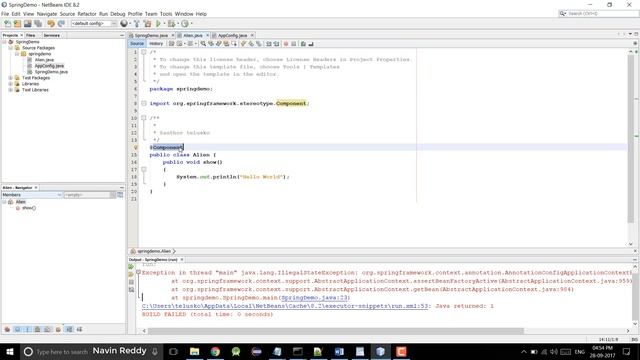
Task: Expand the Test Libraries node
Action: pos(11,90)
